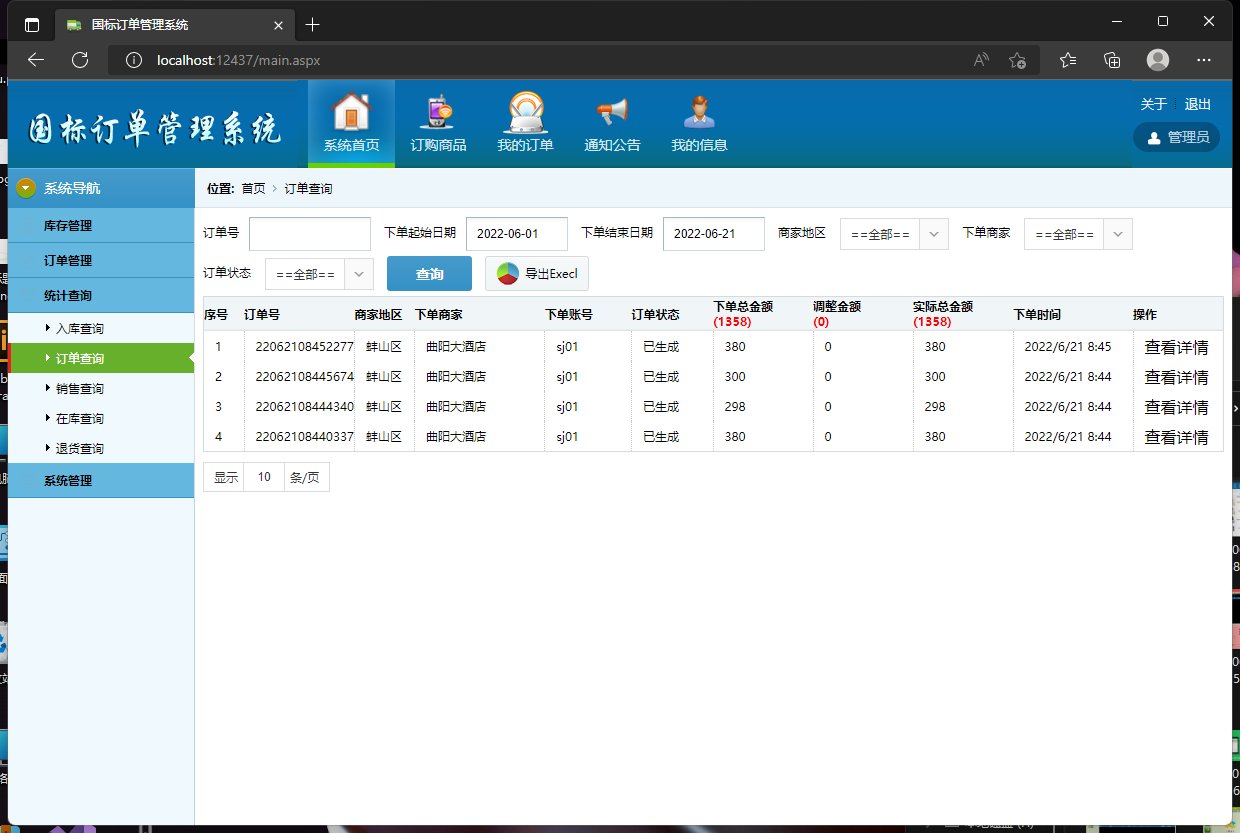
Task: Click the tab actions menu icon
Action: (32, 24)
